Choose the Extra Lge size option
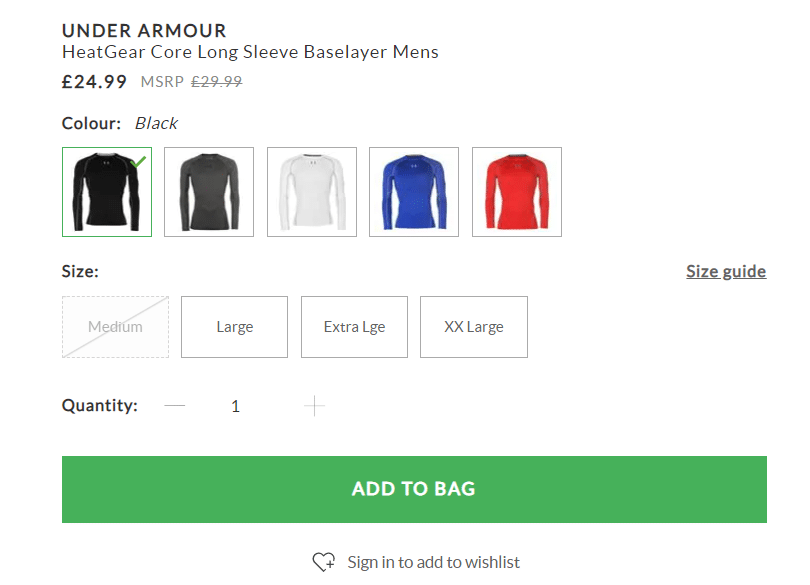This screenshot has height=585, width=810. [354, 326]
